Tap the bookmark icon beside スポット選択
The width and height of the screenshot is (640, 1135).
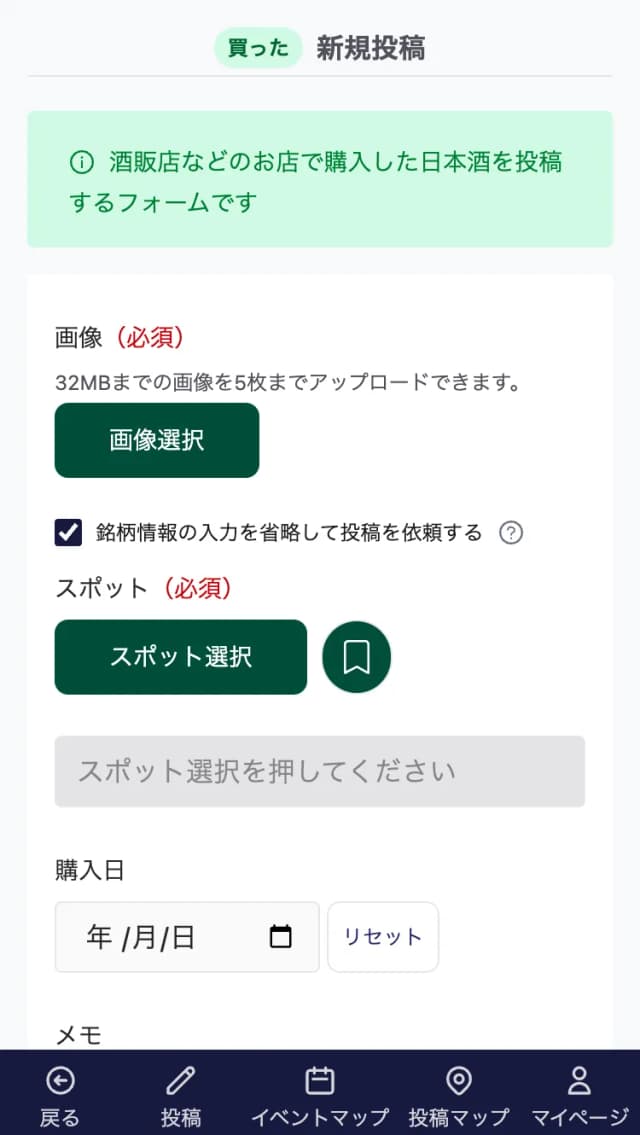pyautogui.click(x=356, y=657)
